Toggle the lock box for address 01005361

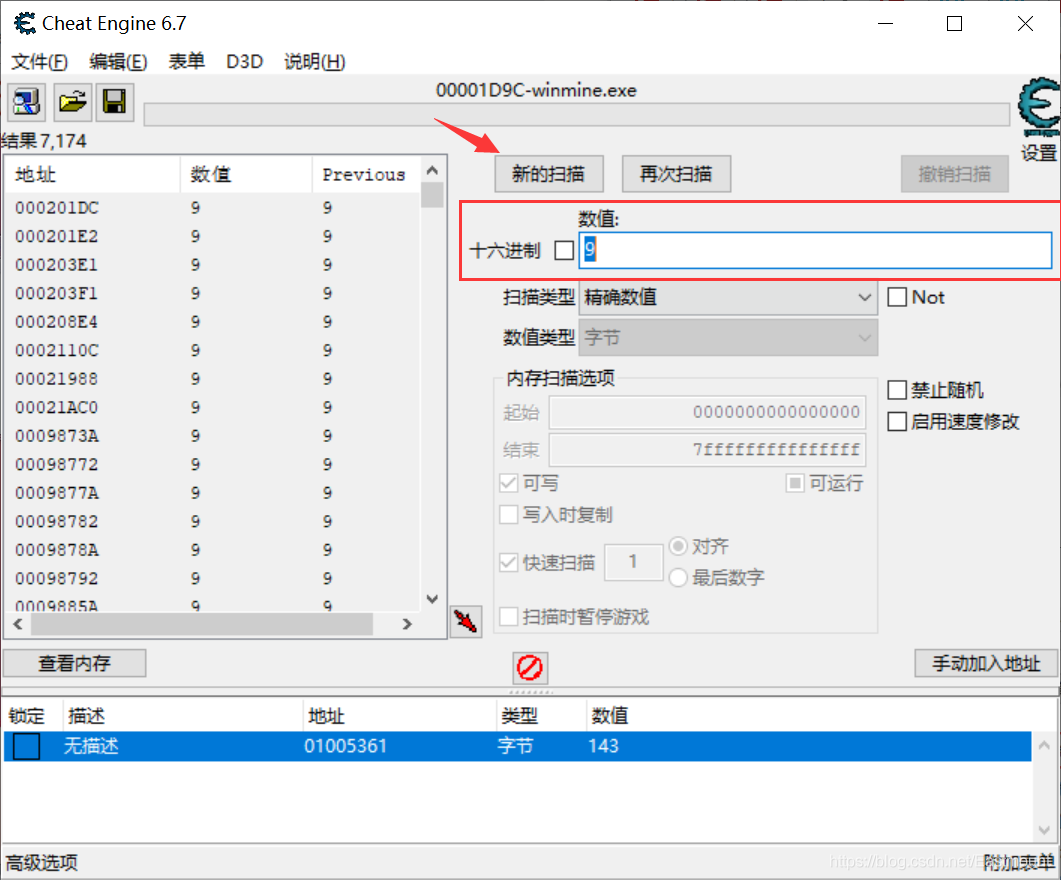tap(26, 746)
